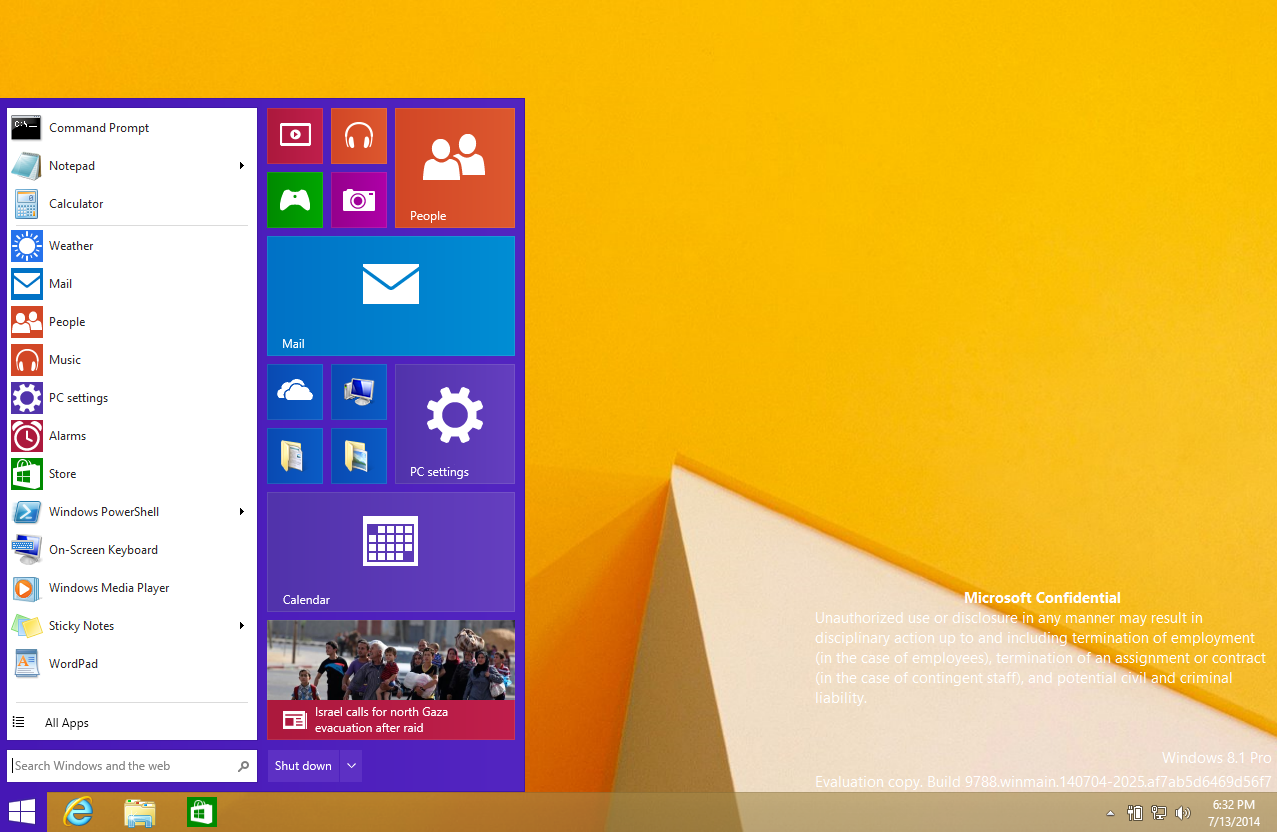Viewport: 1277px width, 832px height.
Task: Open the wide Mail tile
Action: point(391,296)
